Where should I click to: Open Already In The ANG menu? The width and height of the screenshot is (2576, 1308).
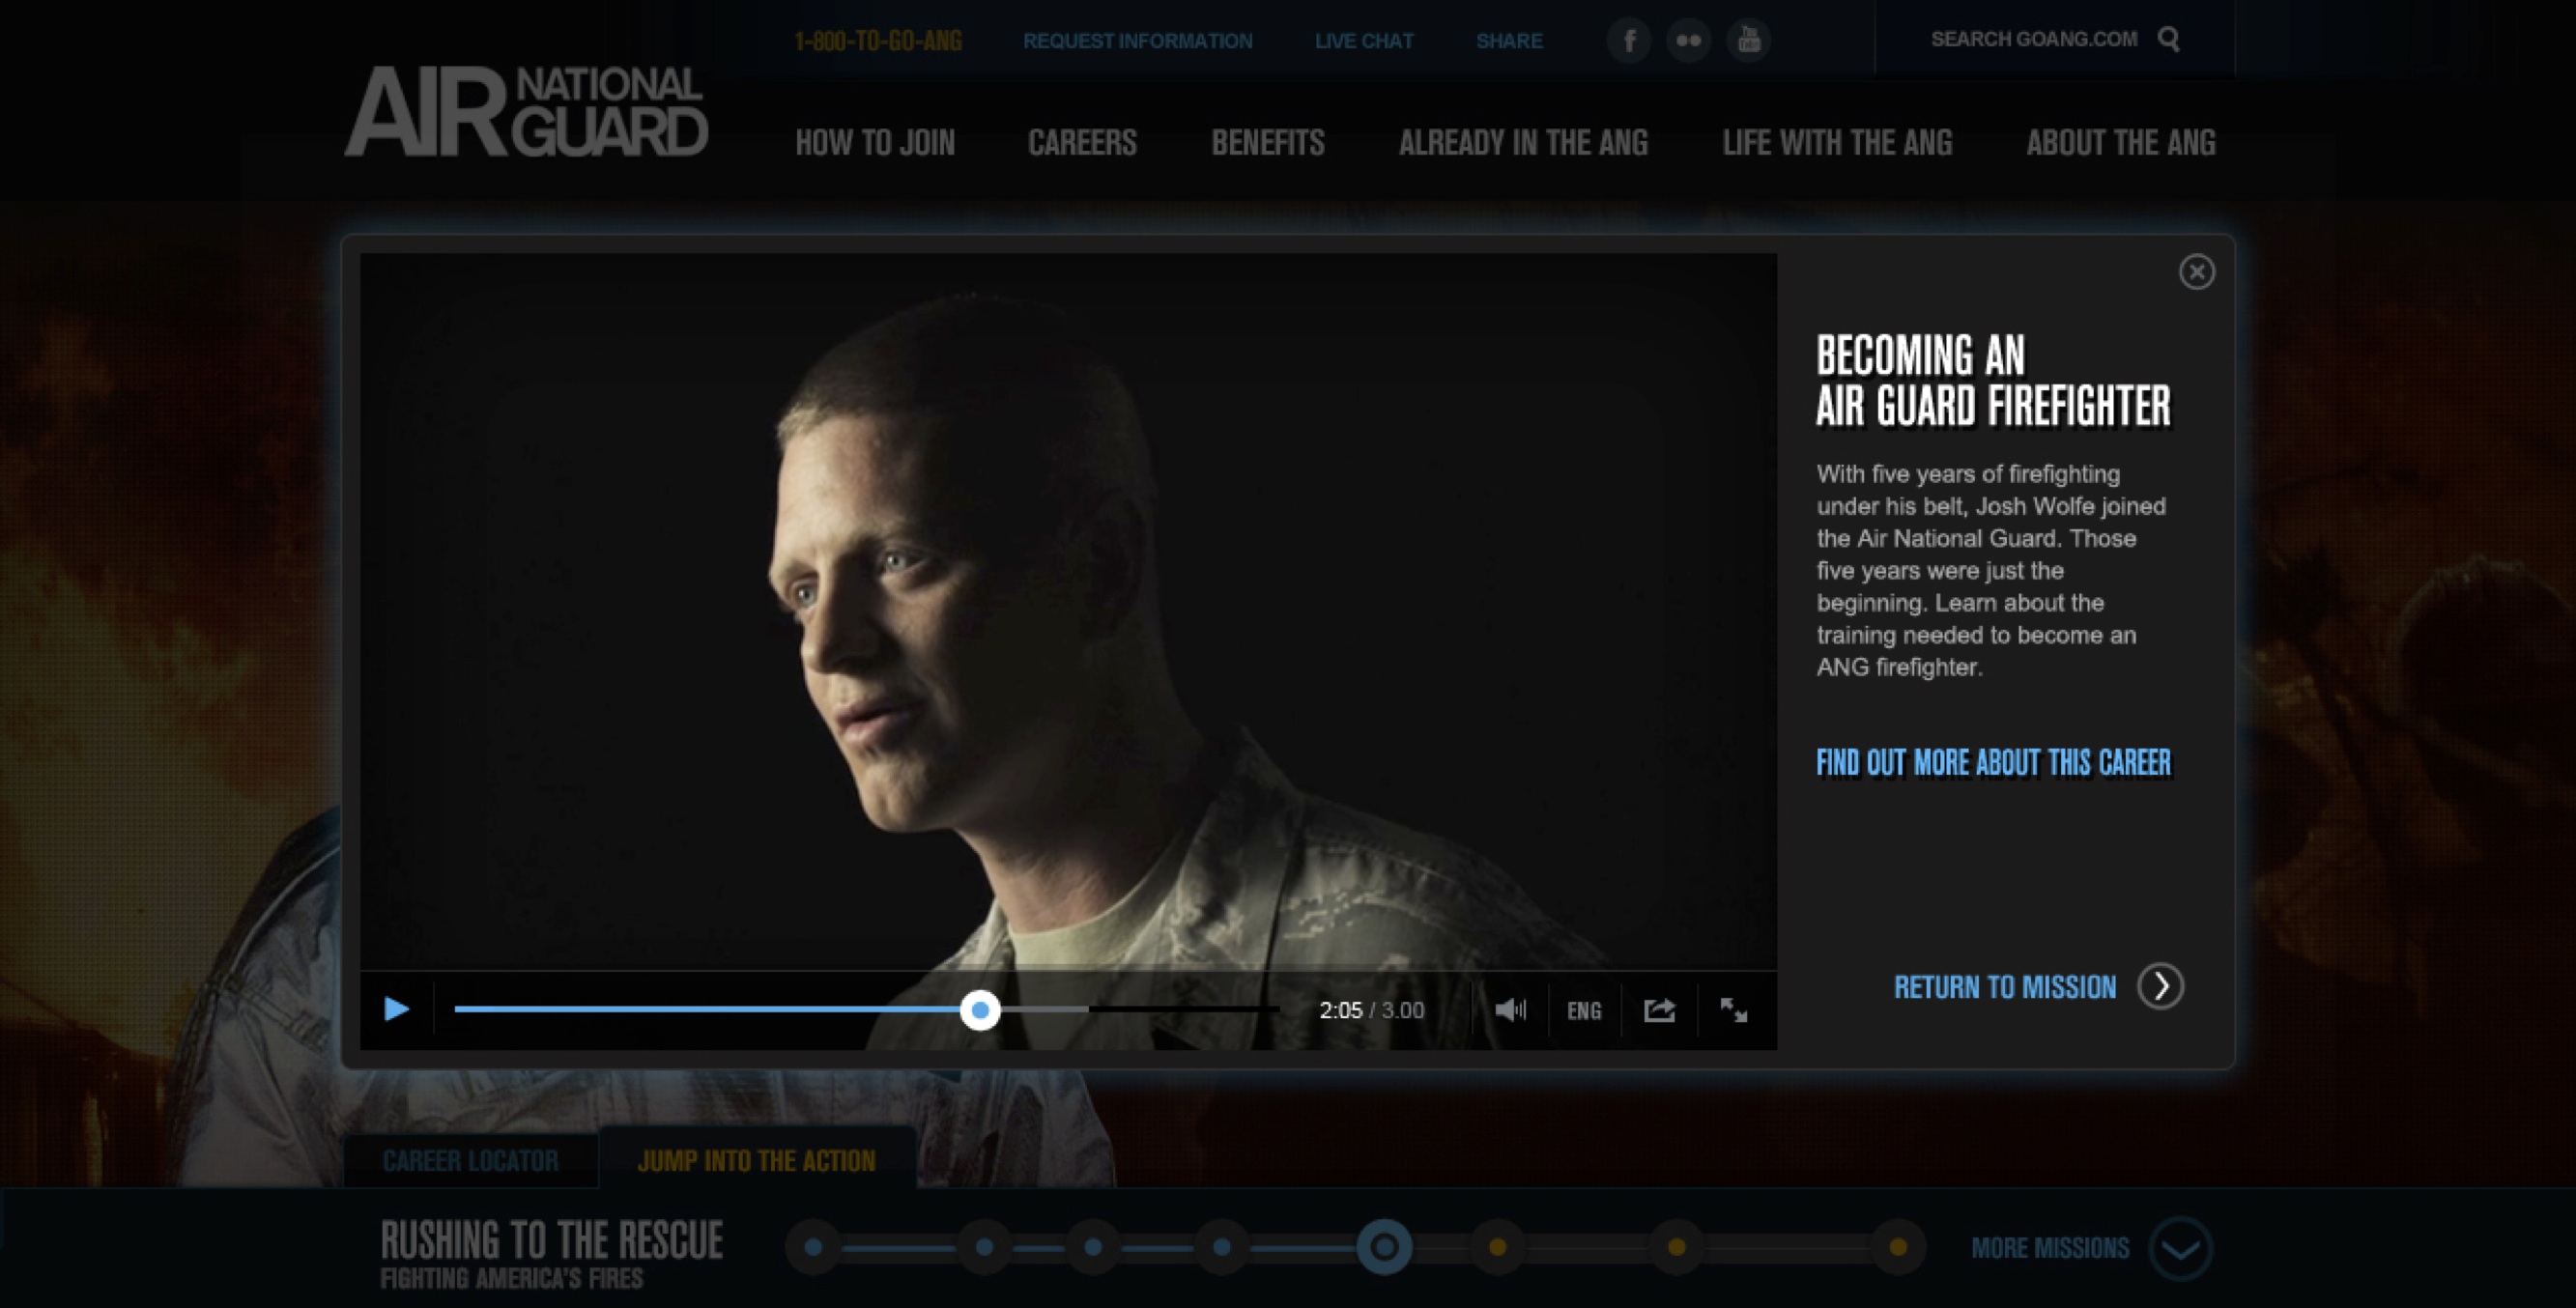(1523, 143)
